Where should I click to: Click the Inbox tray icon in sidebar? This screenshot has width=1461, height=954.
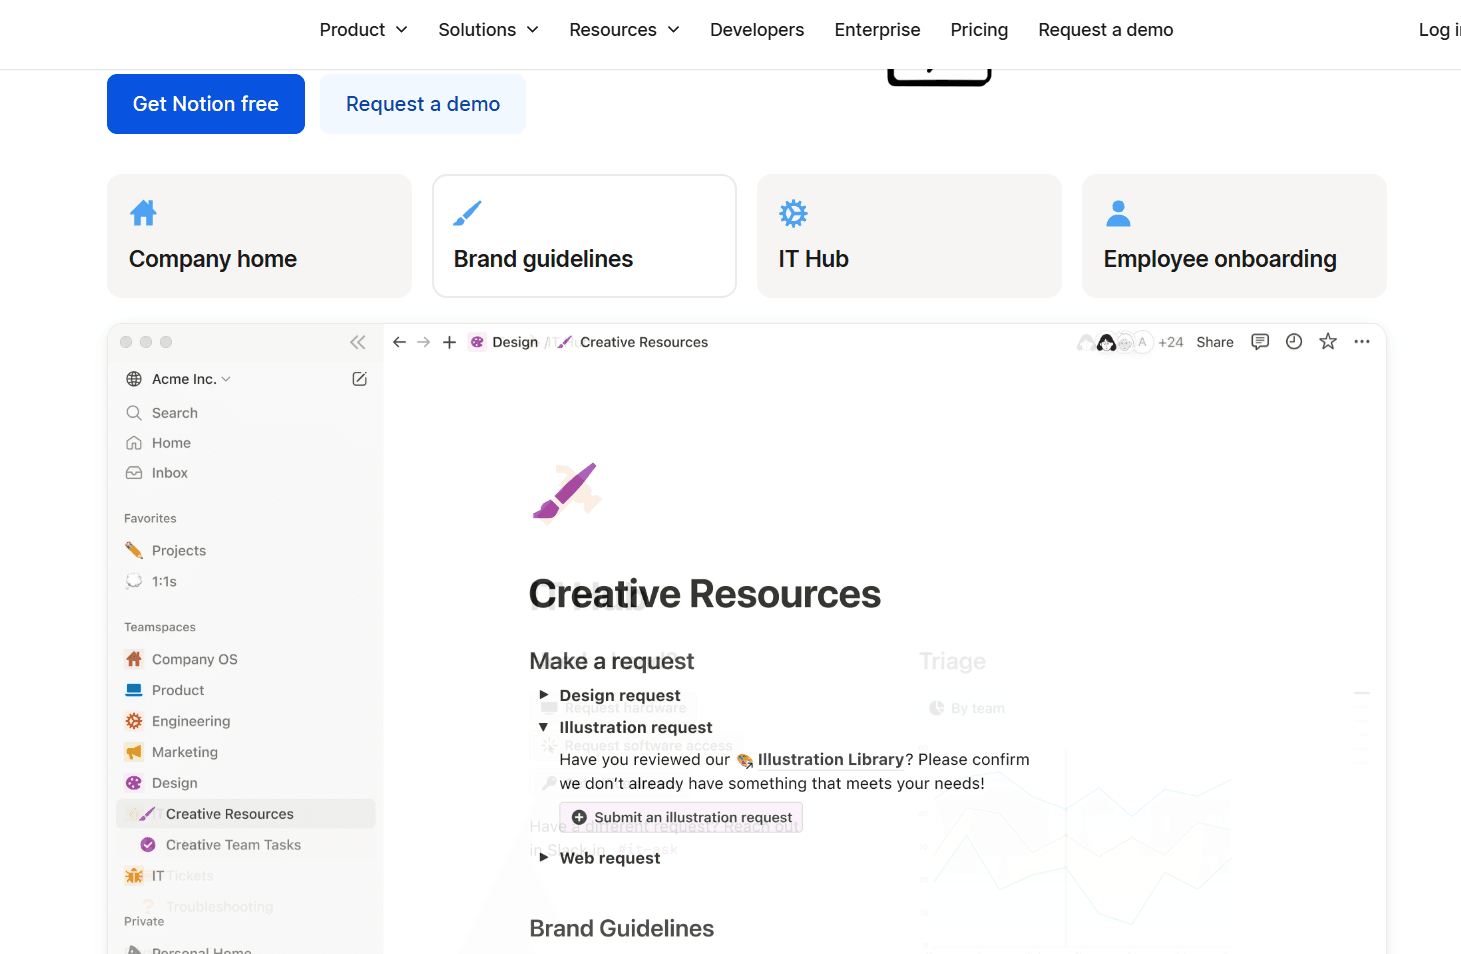[134, 473]
